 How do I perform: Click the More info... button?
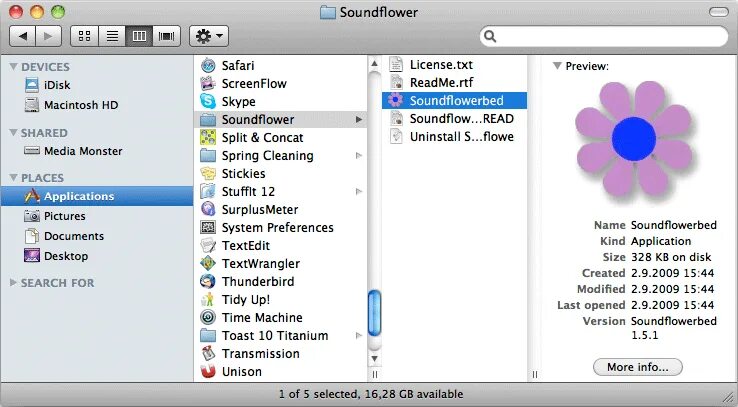tap(637, 367)
